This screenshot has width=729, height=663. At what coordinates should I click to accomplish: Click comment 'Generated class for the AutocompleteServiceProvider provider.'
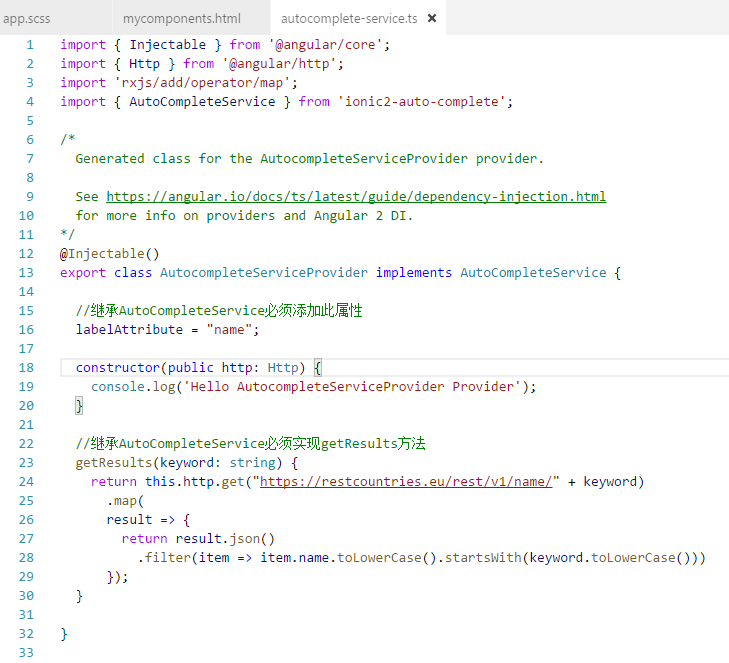[x=309, y=159]
